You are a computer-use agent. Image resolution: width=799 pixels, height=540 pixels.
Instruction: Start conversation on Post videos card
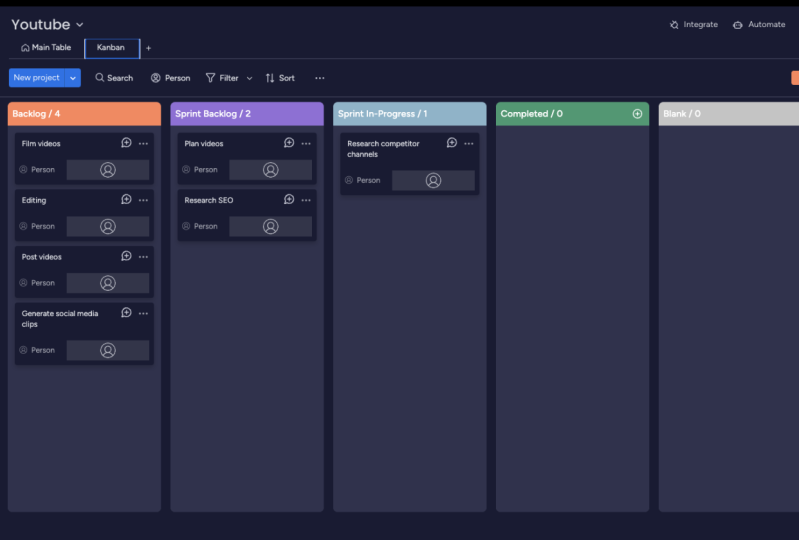[126, 256]
